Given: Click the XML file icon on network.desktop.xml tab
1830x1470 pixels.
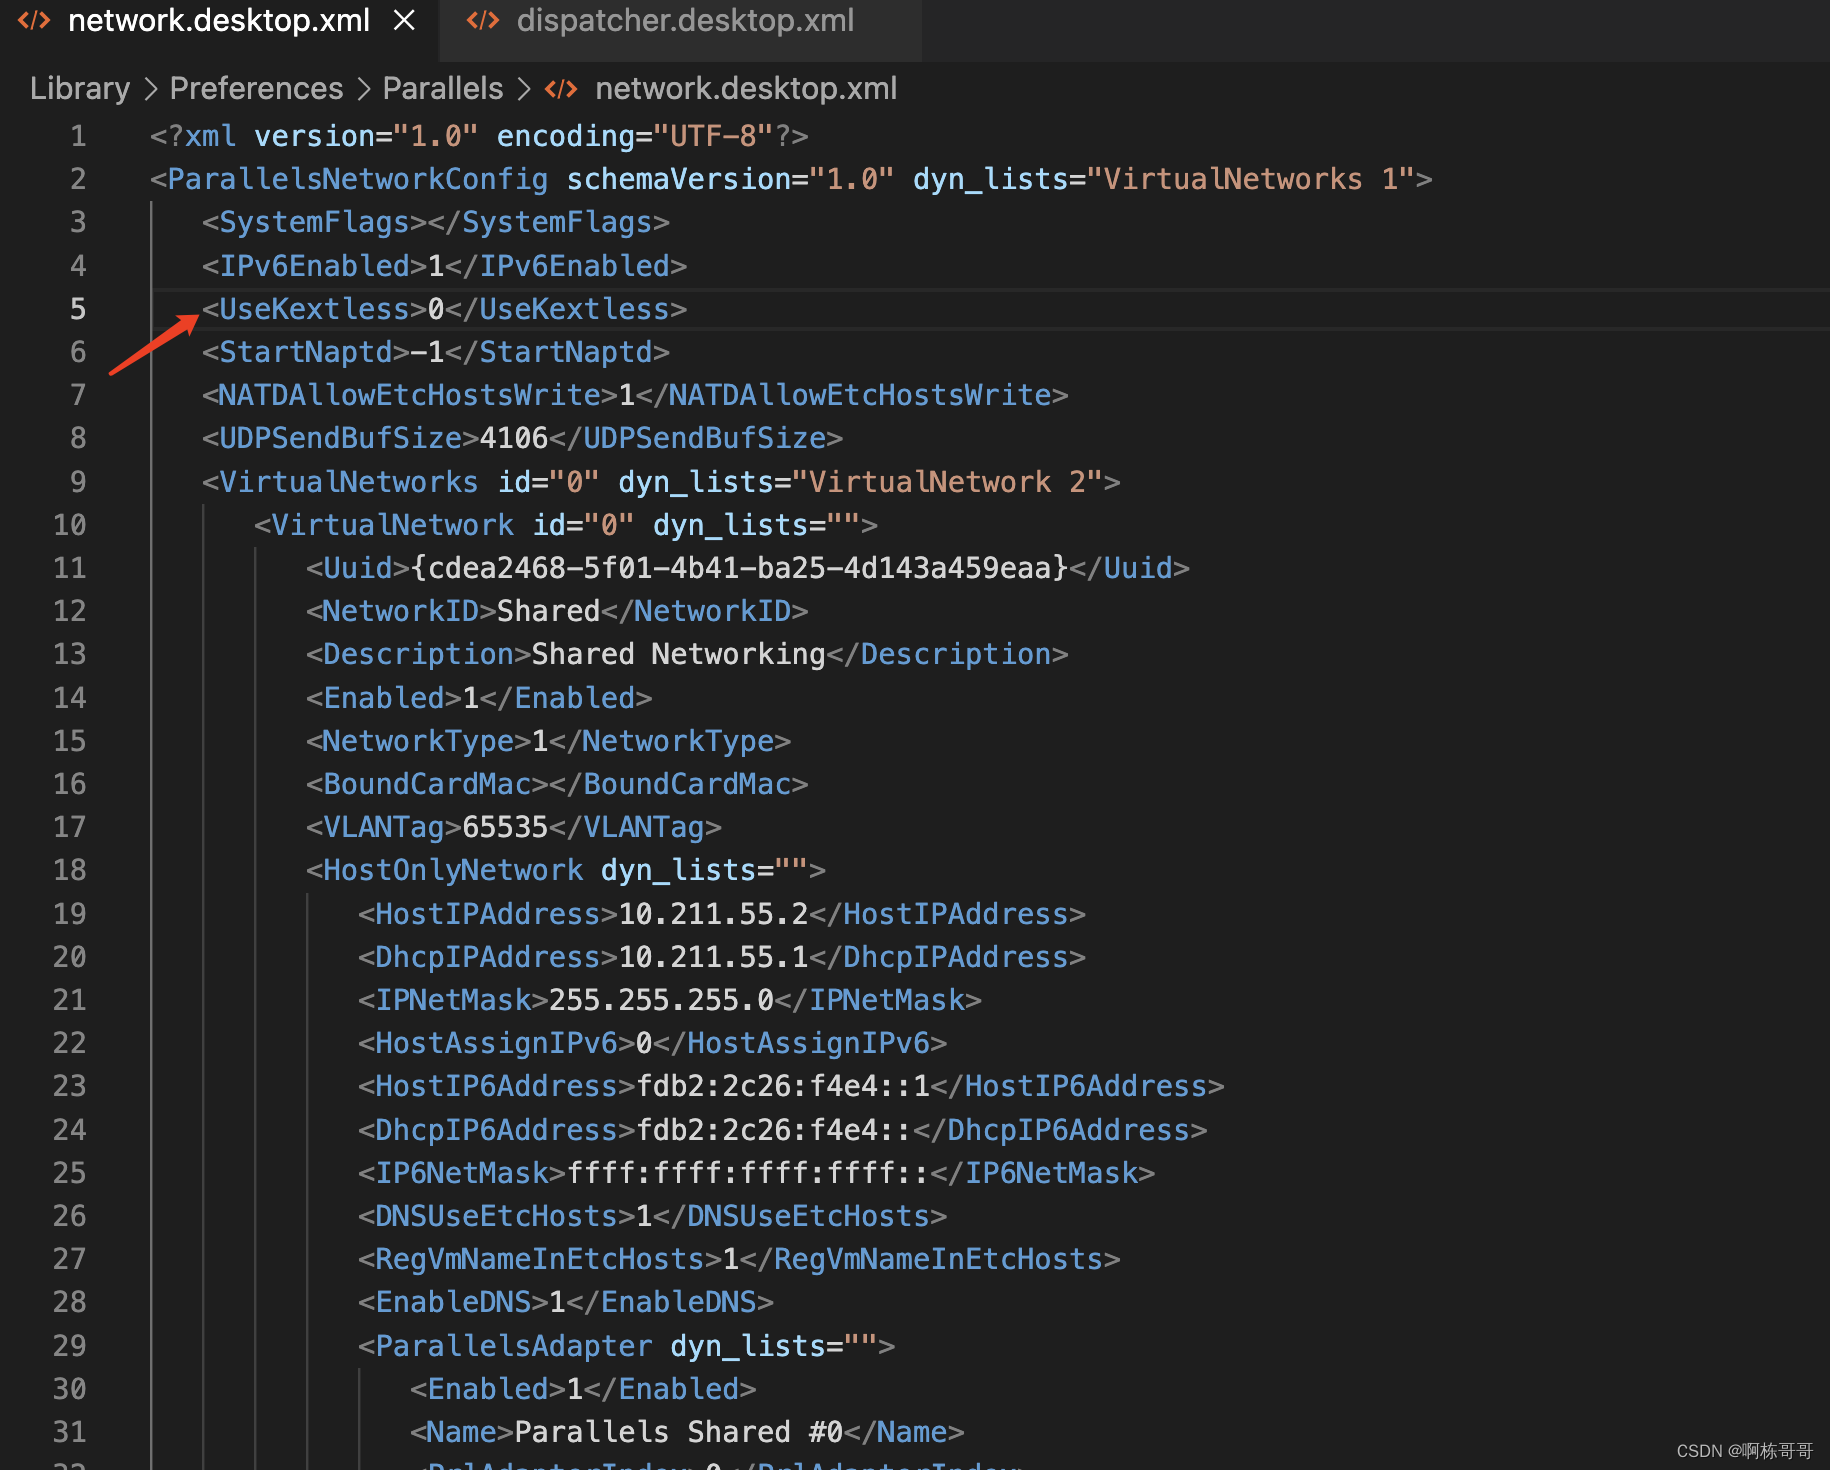Looking at the screenshot, I should (34, 21).
